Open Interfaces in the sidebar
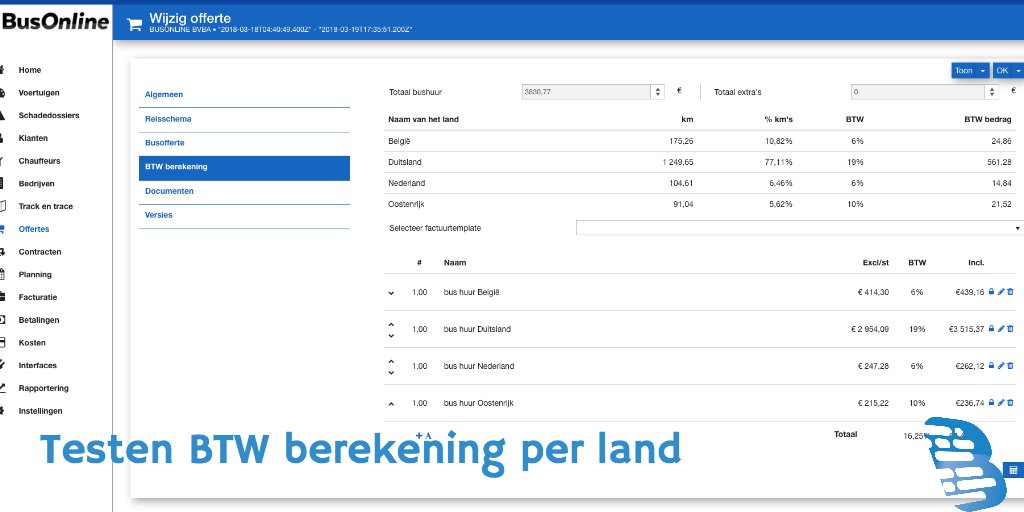 pos(38,366)
